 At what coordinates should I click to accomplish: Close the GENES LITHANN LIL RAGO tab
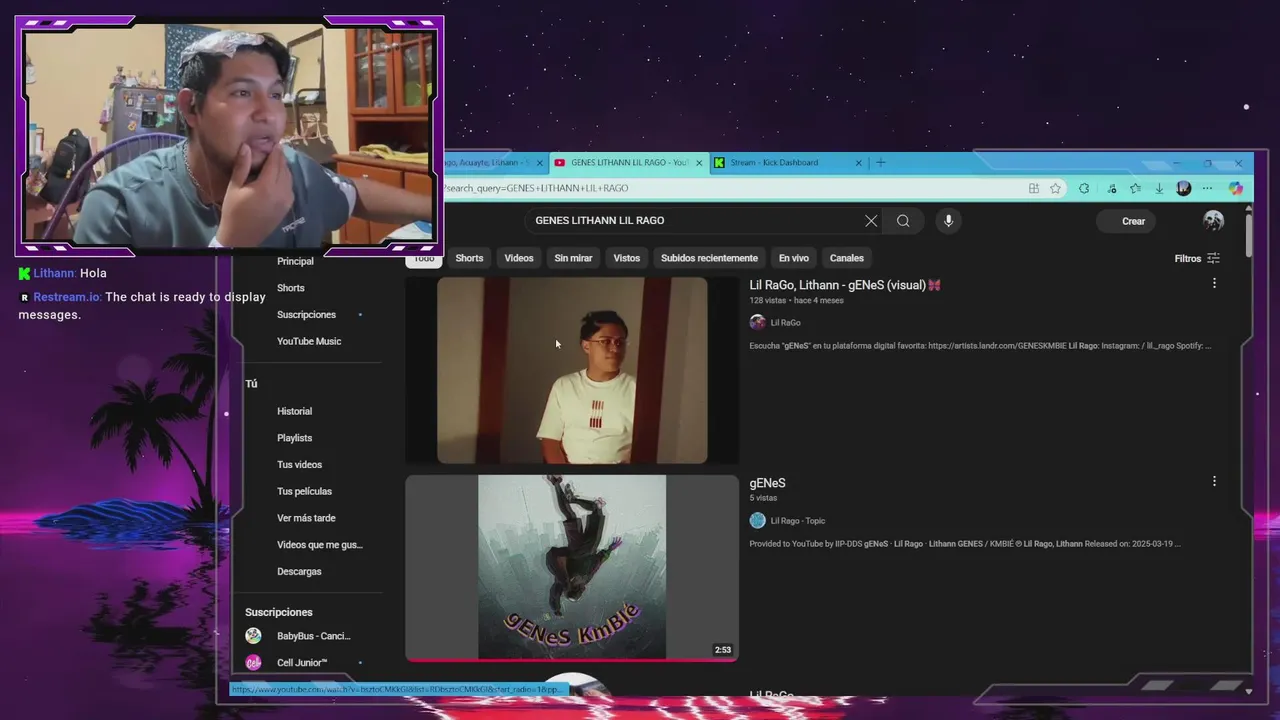pyautogui.click(x=700, y=163)
